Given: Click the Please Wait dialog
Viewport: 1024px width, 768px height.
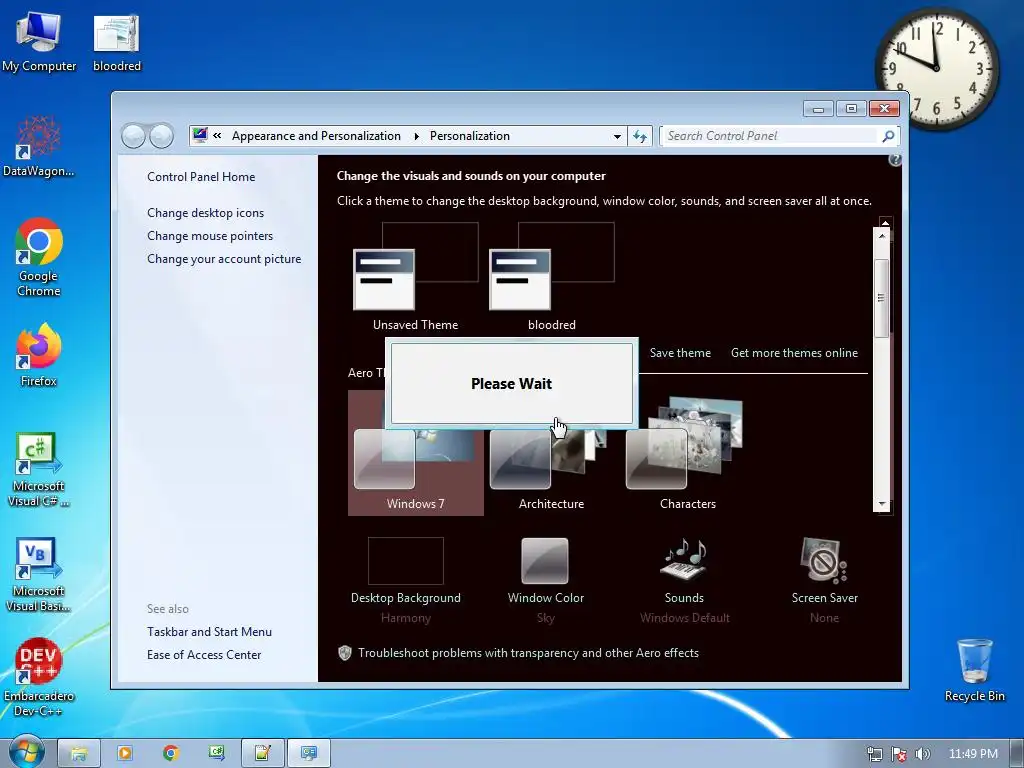Looking at the screenshot, I should [x=511, y=383].
